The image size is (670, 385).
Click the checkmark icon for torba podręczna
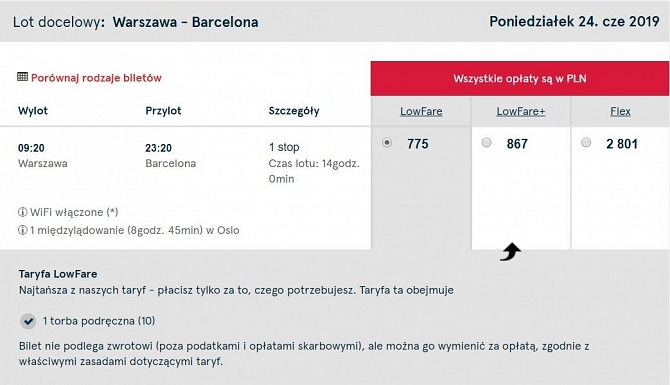coord(28,321)
